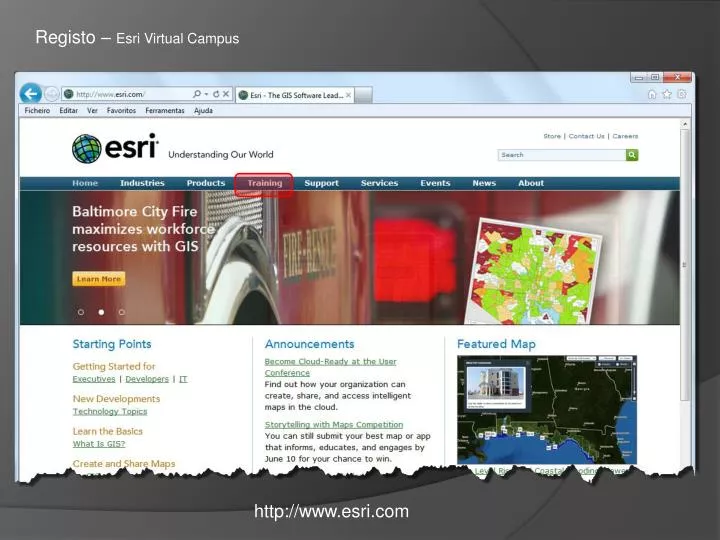
Task: Click the Baltimore map image in banner
Action: tap(533, 271)
